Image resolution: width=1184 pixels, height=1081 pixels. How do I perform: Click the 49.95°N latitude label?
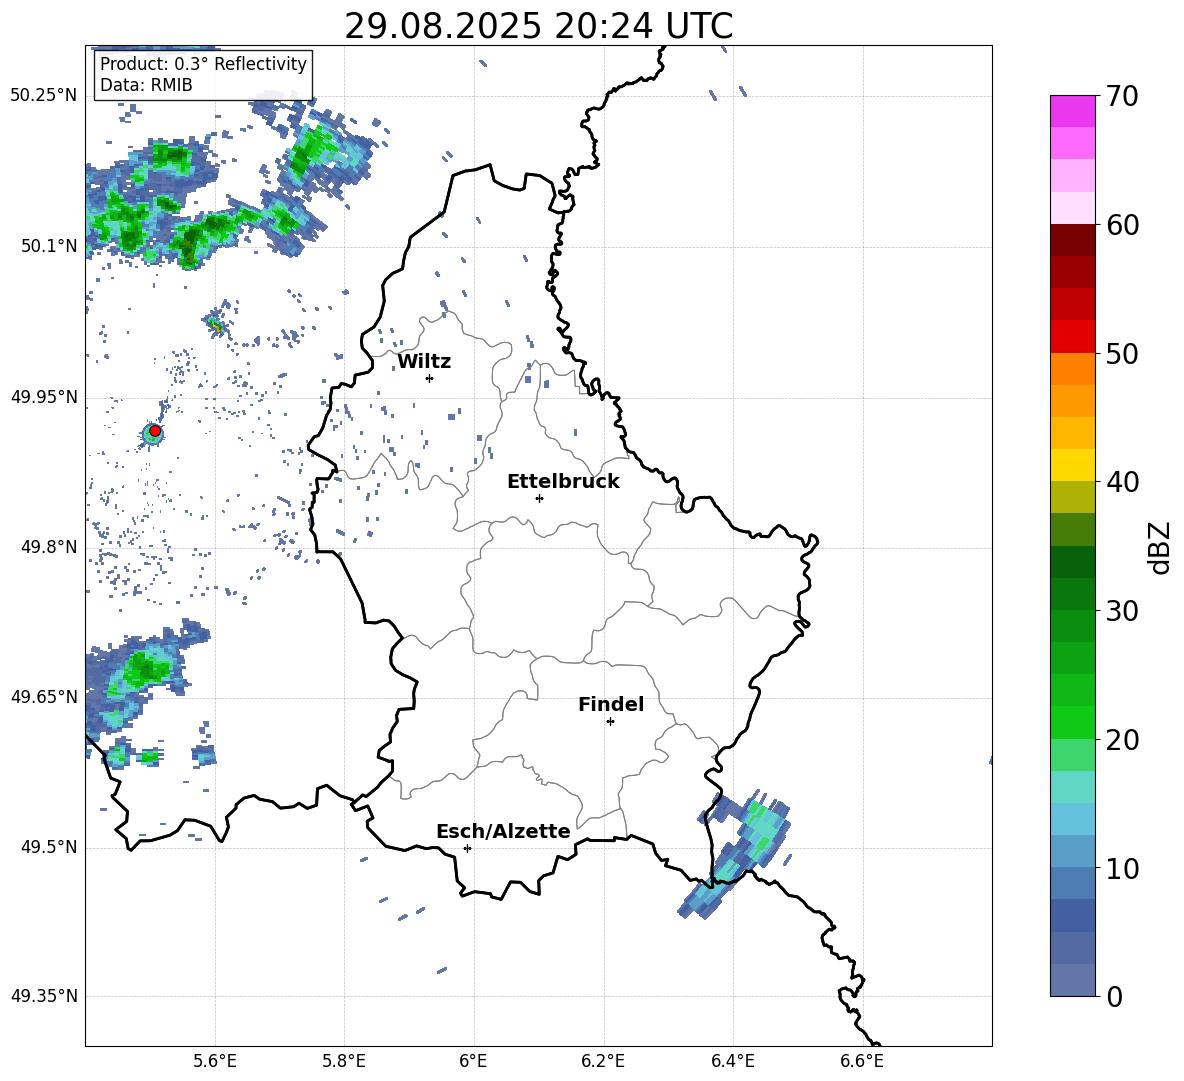[44, 397]
